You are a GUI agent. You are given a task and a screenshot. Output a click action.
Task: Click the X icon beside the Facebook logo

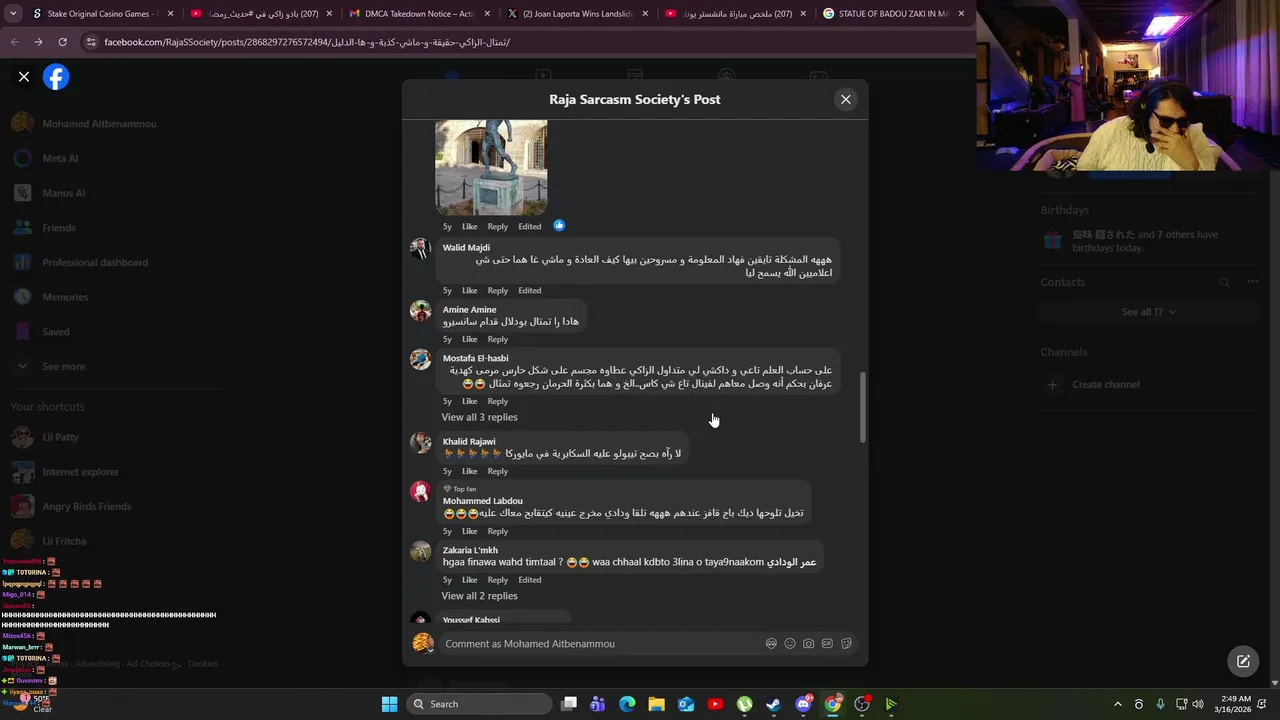tap(24, 77)
